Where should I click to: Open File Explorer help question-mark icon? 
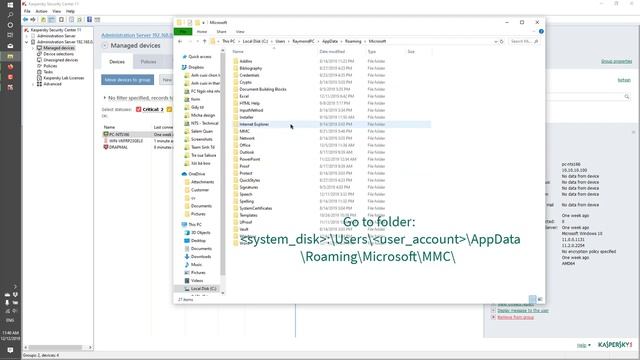541,31
